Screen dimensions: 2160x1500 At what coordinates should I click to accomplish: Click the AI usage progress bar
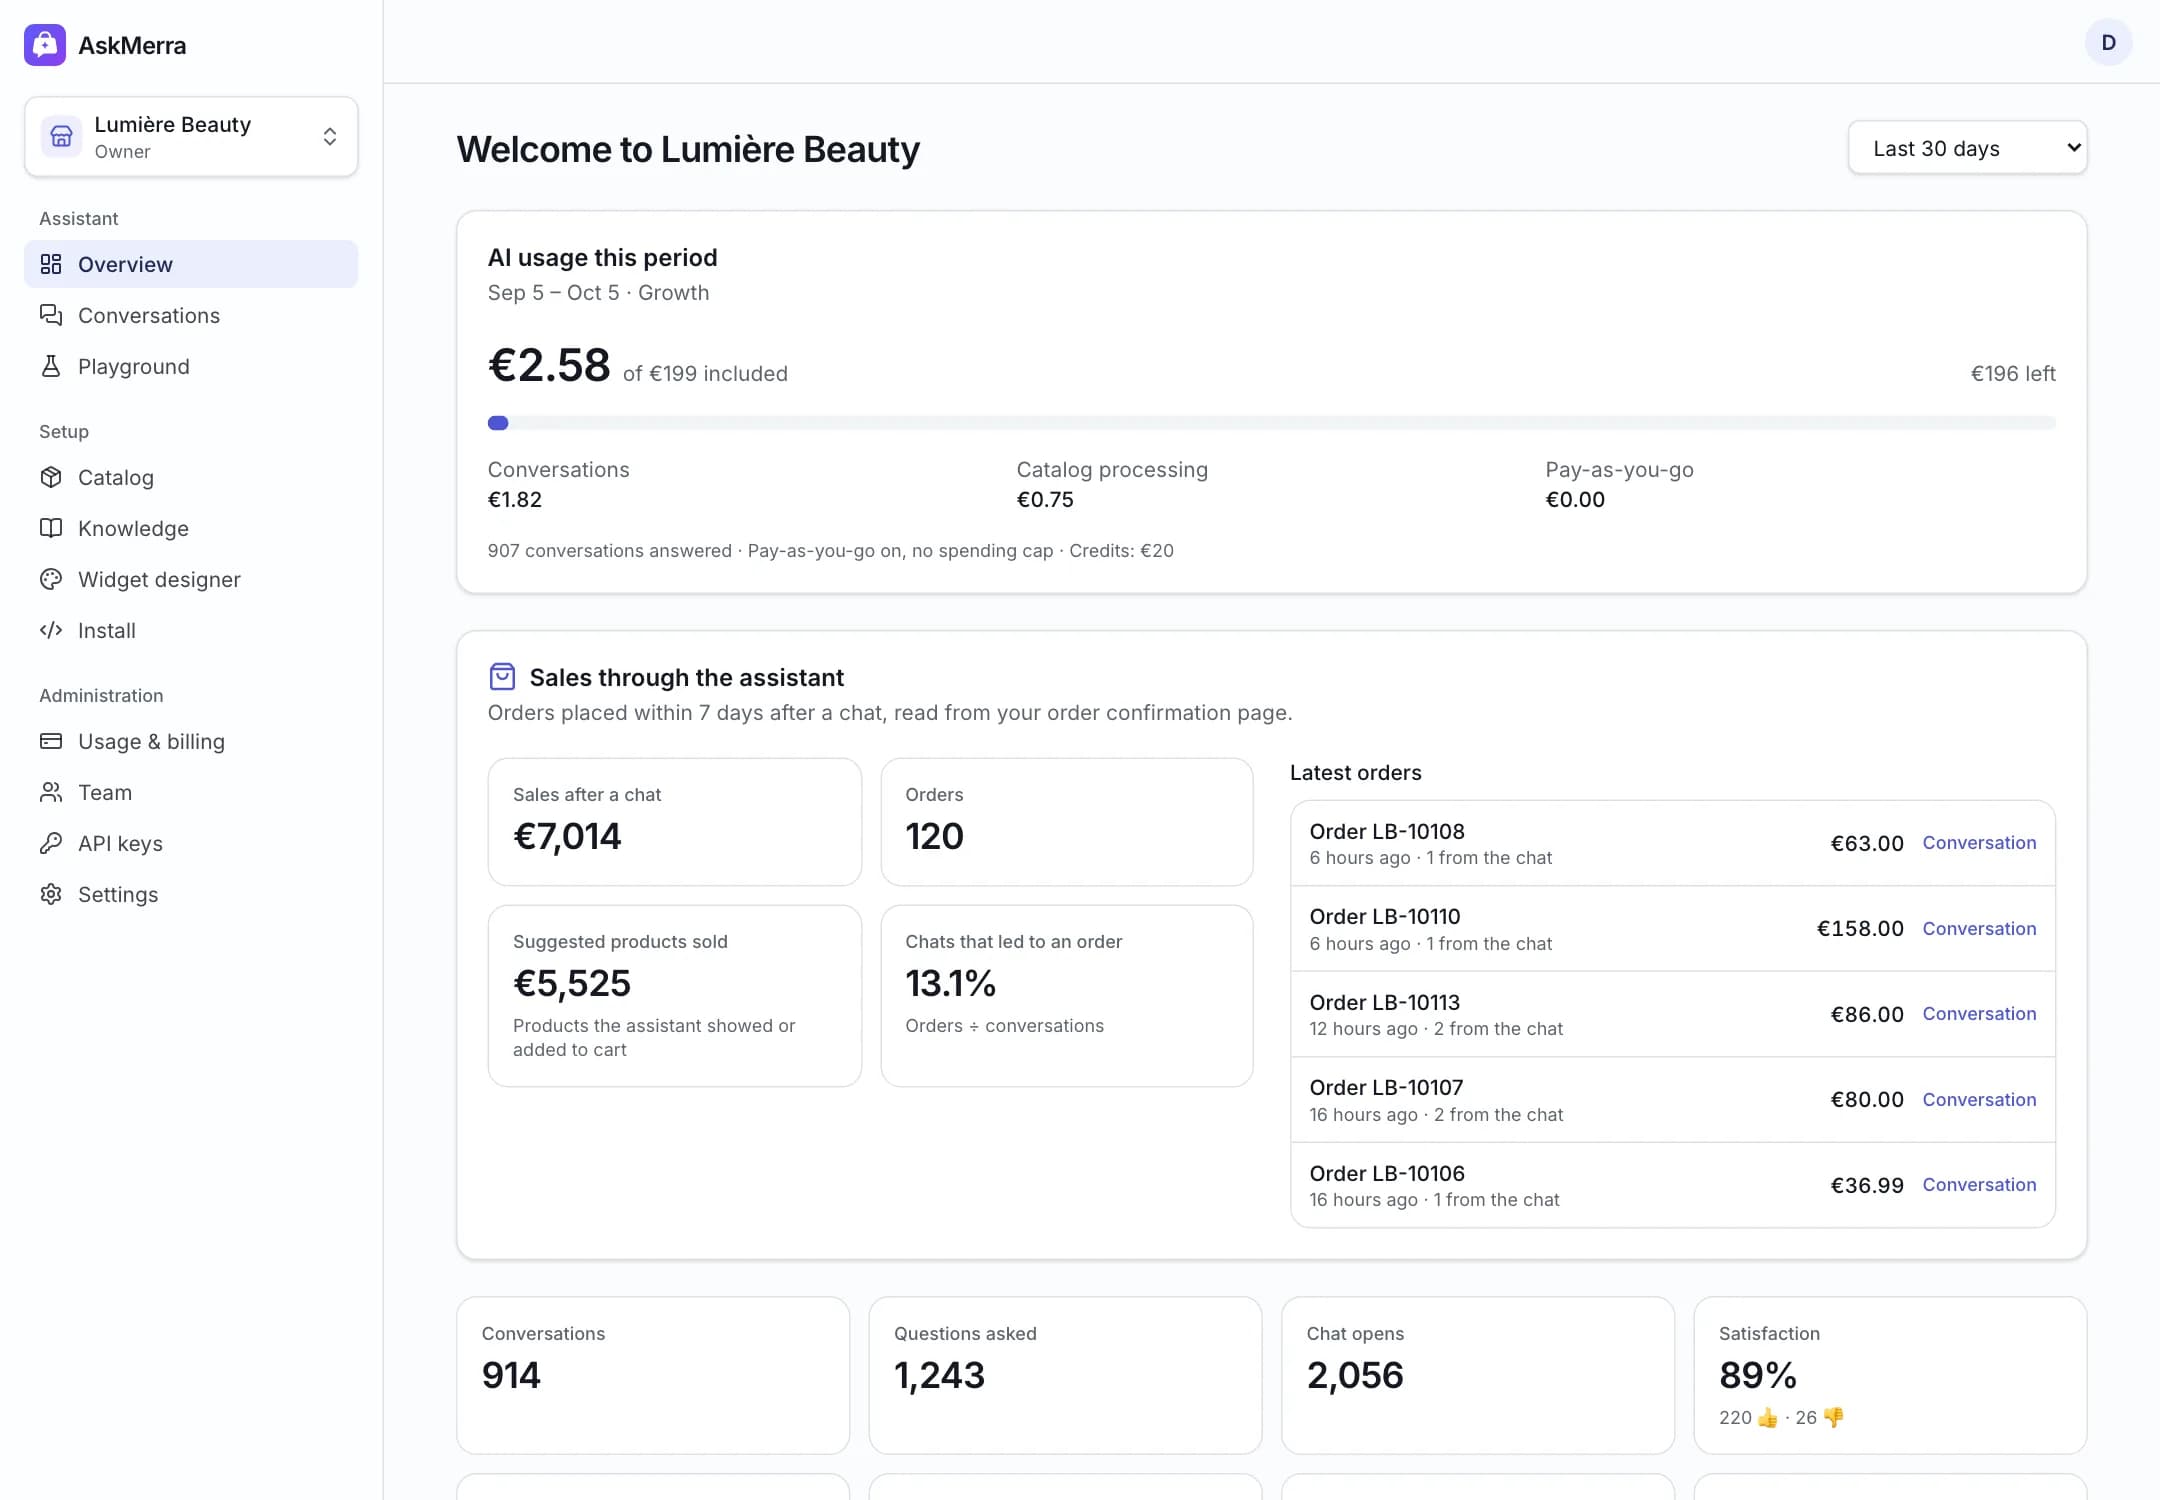[1271, 423]
